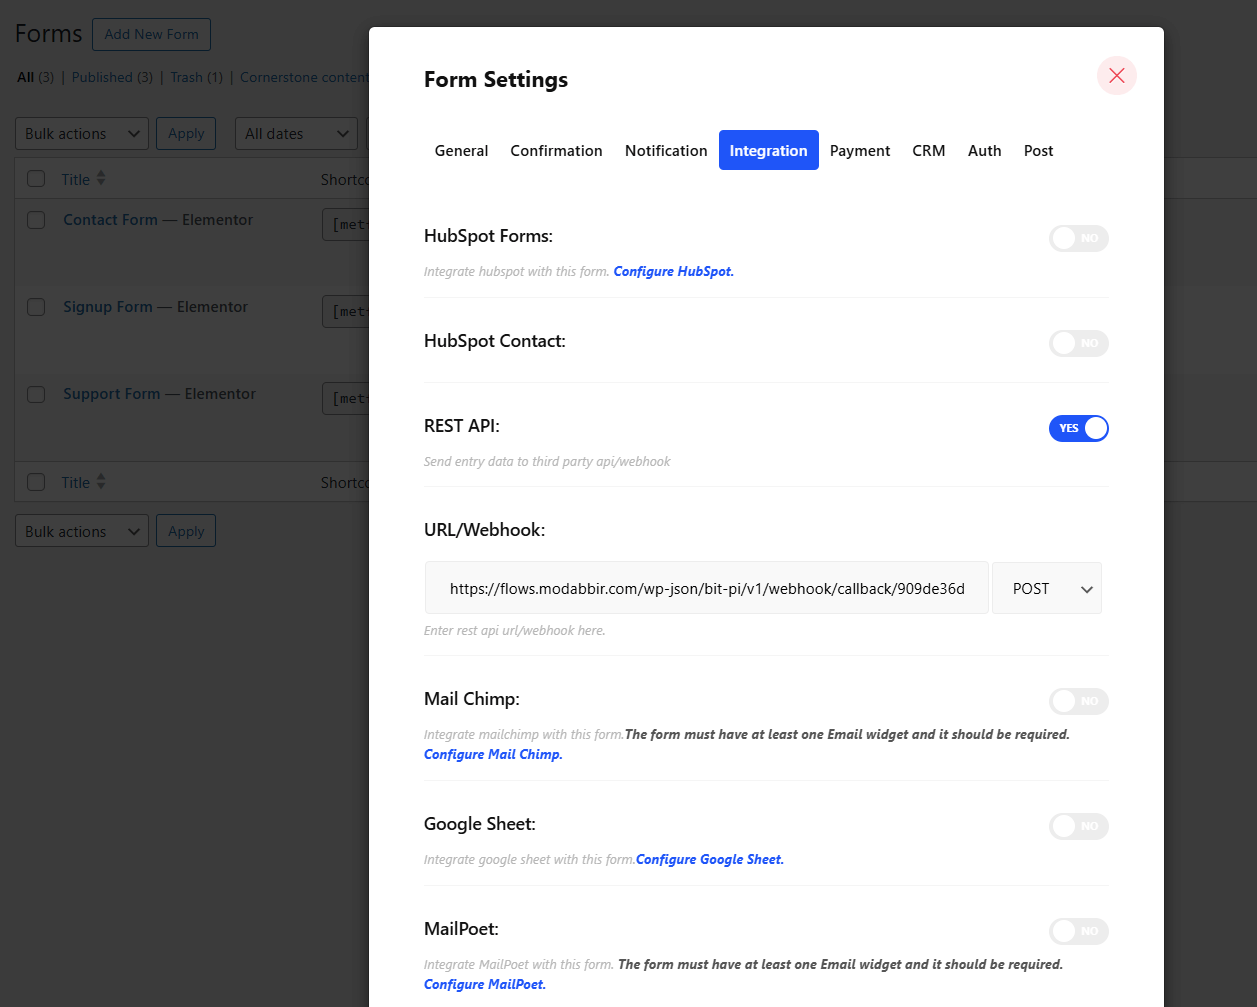Open the POST request method dropdown
This screenshot has height=1007, width=1257.
[x=1047, y=588]
